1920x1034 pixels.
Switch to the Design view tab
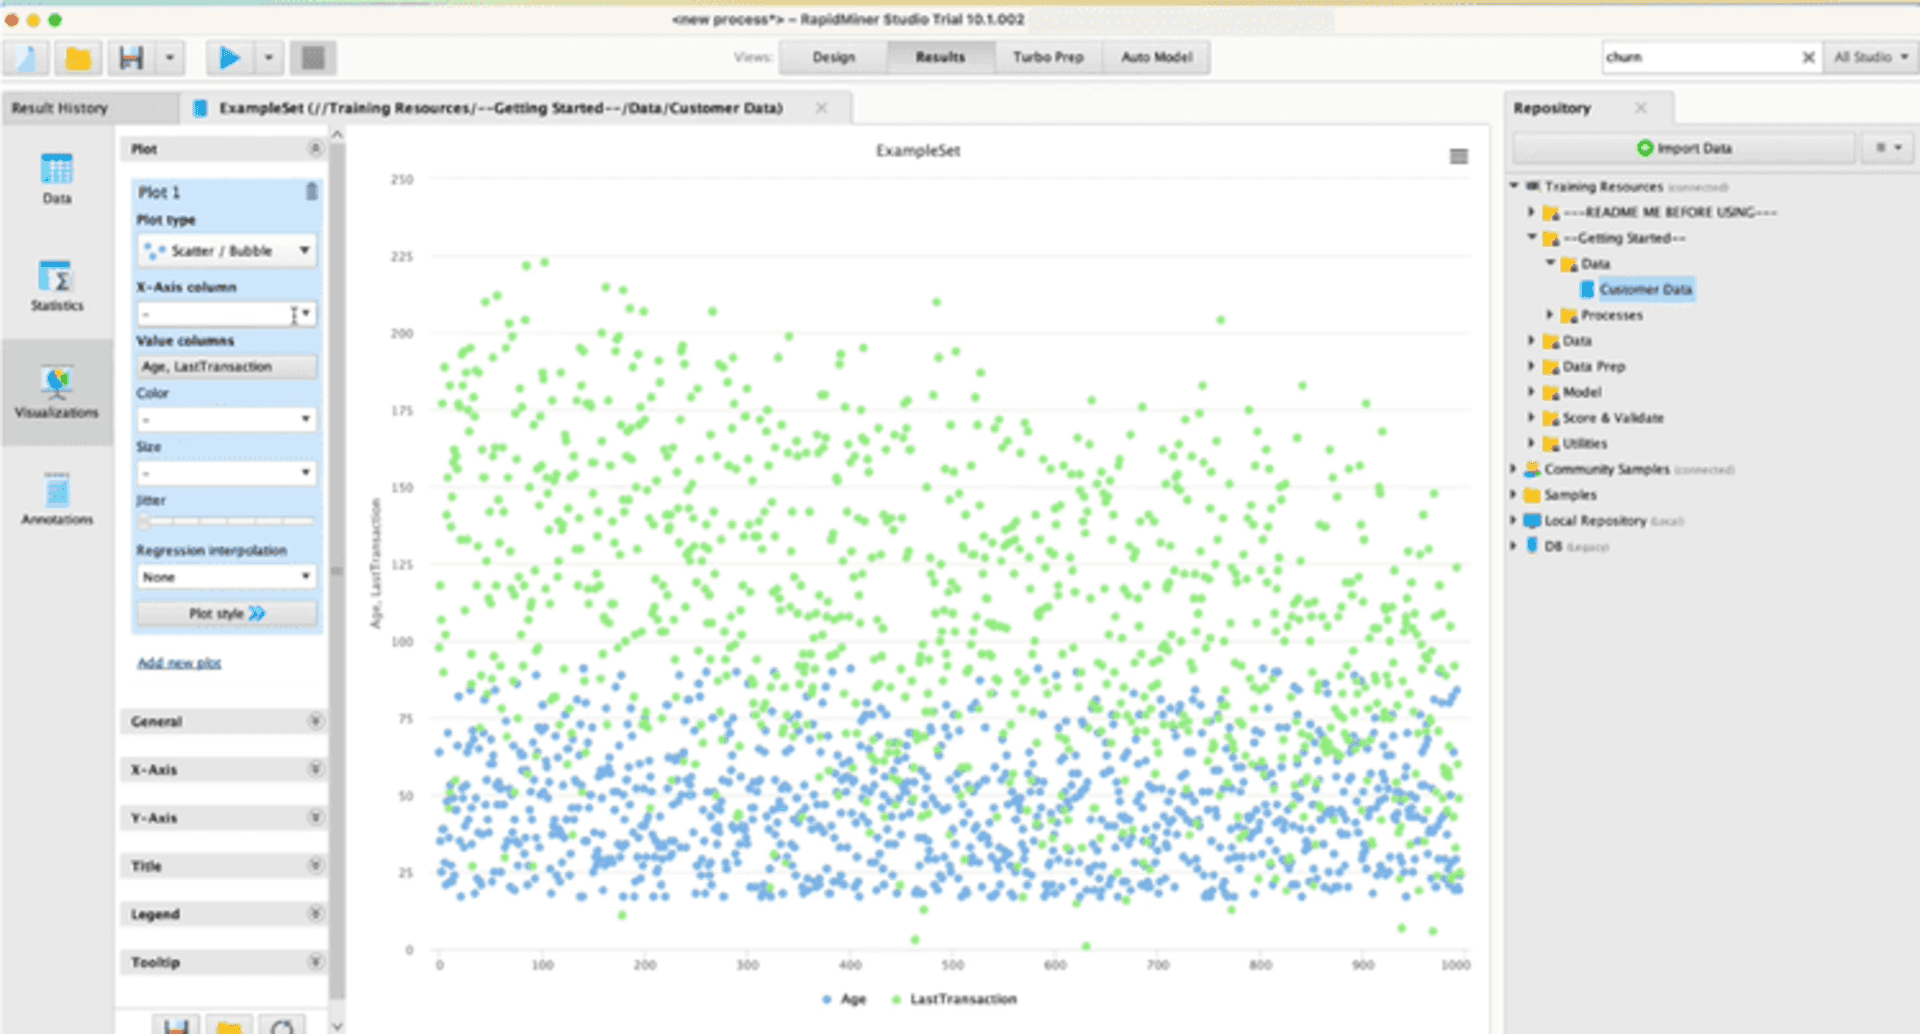(x=831, y=57)
